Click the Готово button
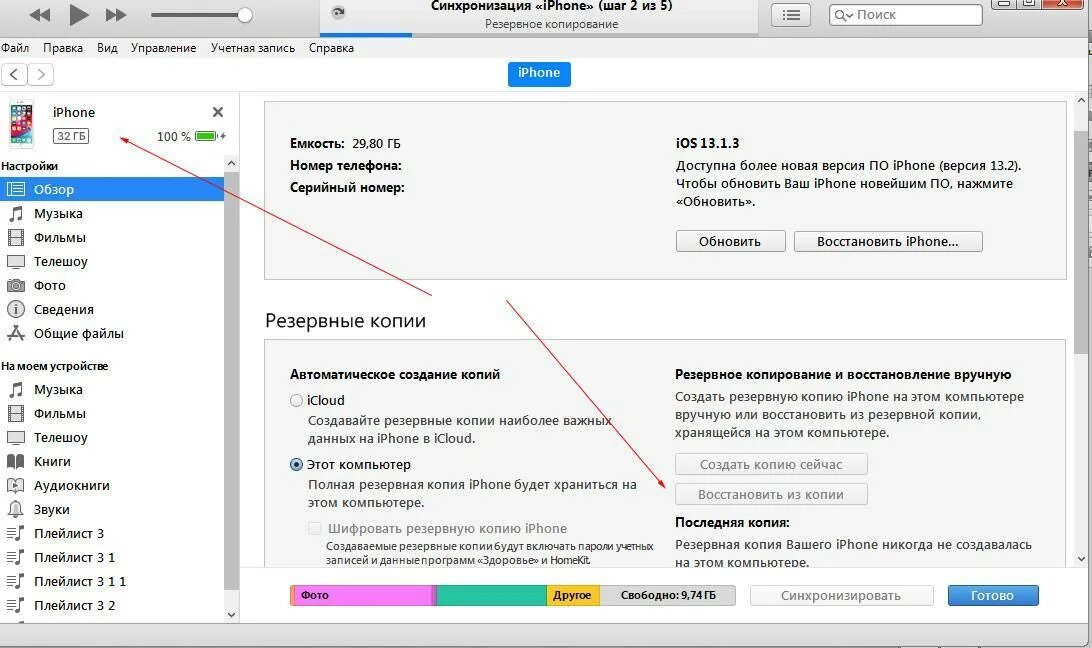This screenshot has width=1092, height=648. (x=992, y=595)
